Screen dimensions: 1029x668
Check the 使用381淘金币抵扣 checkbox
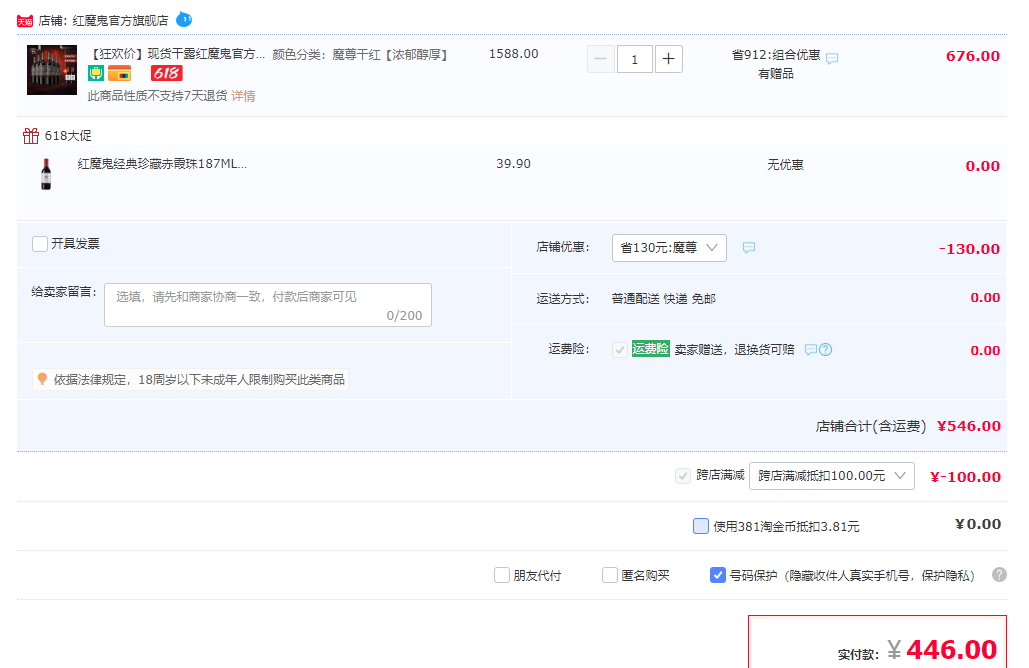701,526
